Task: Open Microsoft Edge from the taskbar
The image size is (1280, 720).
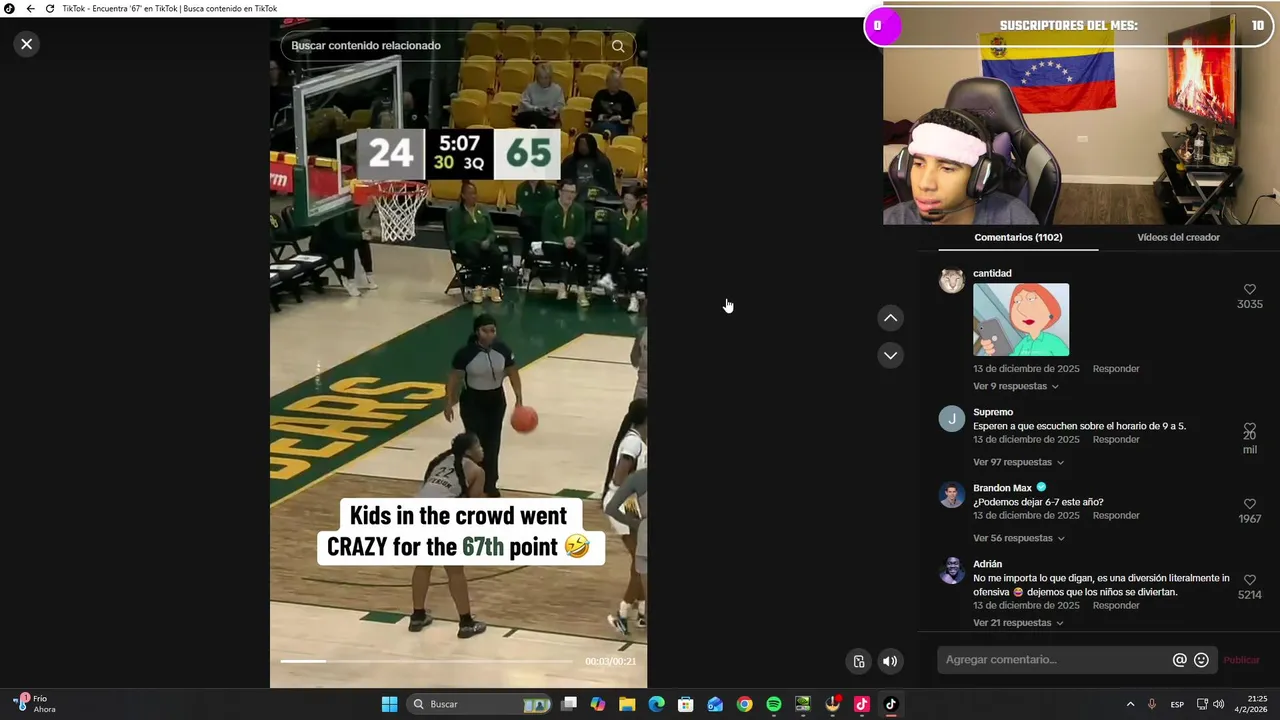Action: coord(656,704)
